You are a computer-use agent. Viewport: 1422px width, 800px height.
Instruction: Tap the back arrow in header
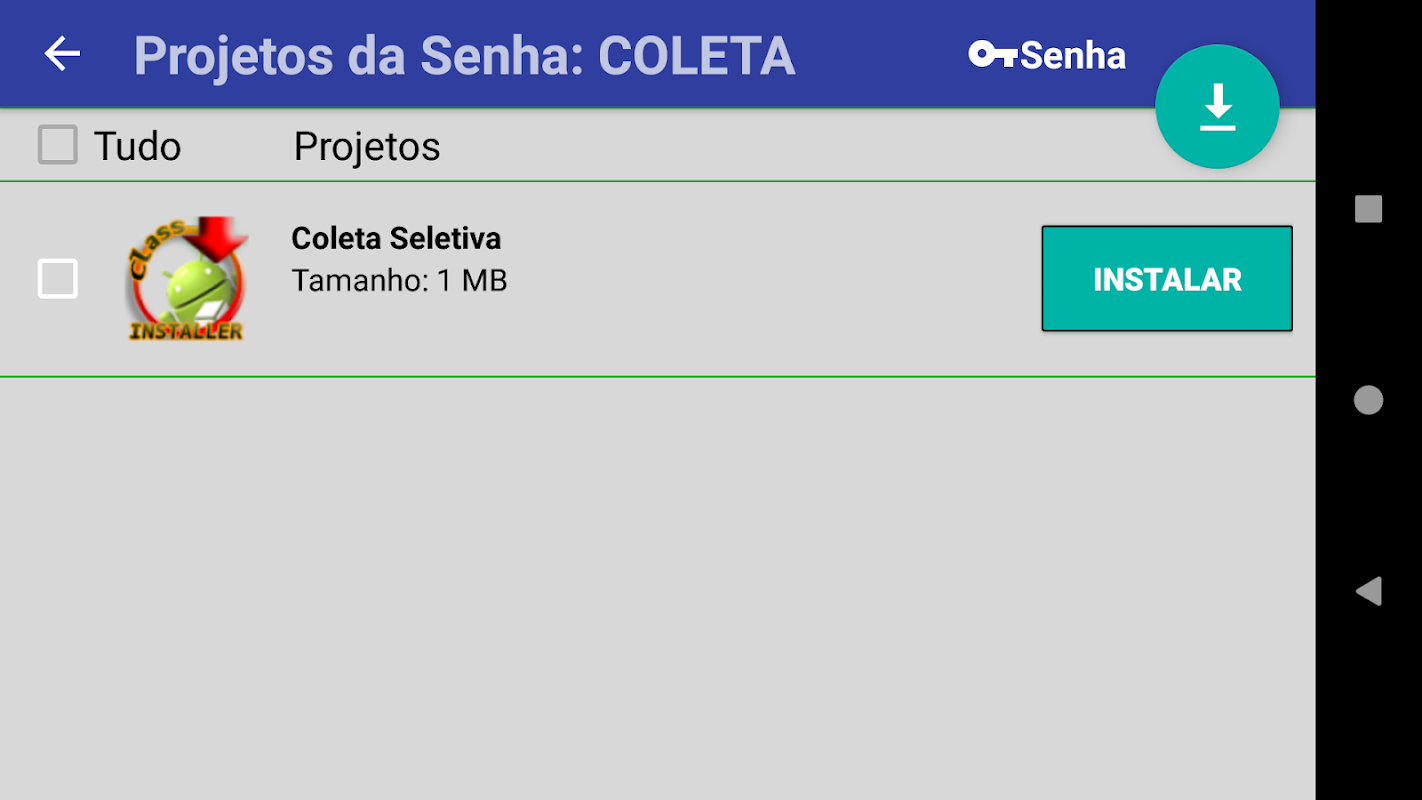point(62,54)
